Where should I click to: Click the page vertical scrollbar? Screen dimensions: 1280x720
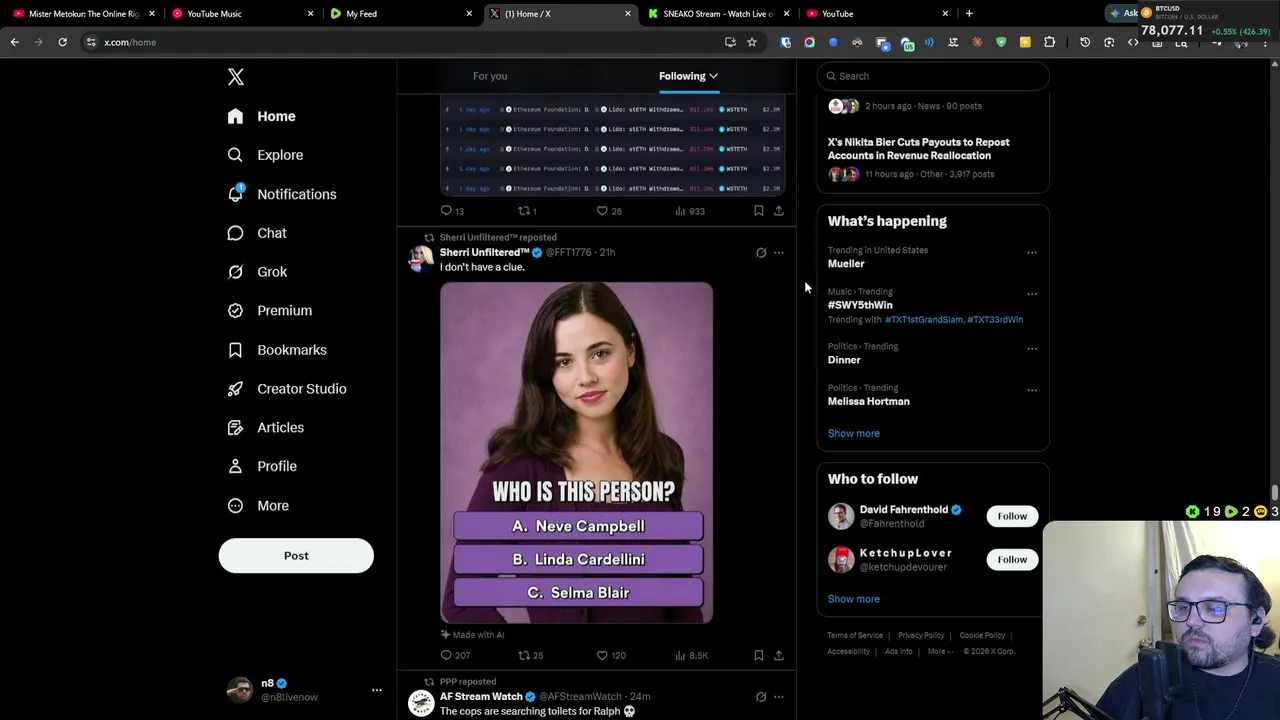1274,493
